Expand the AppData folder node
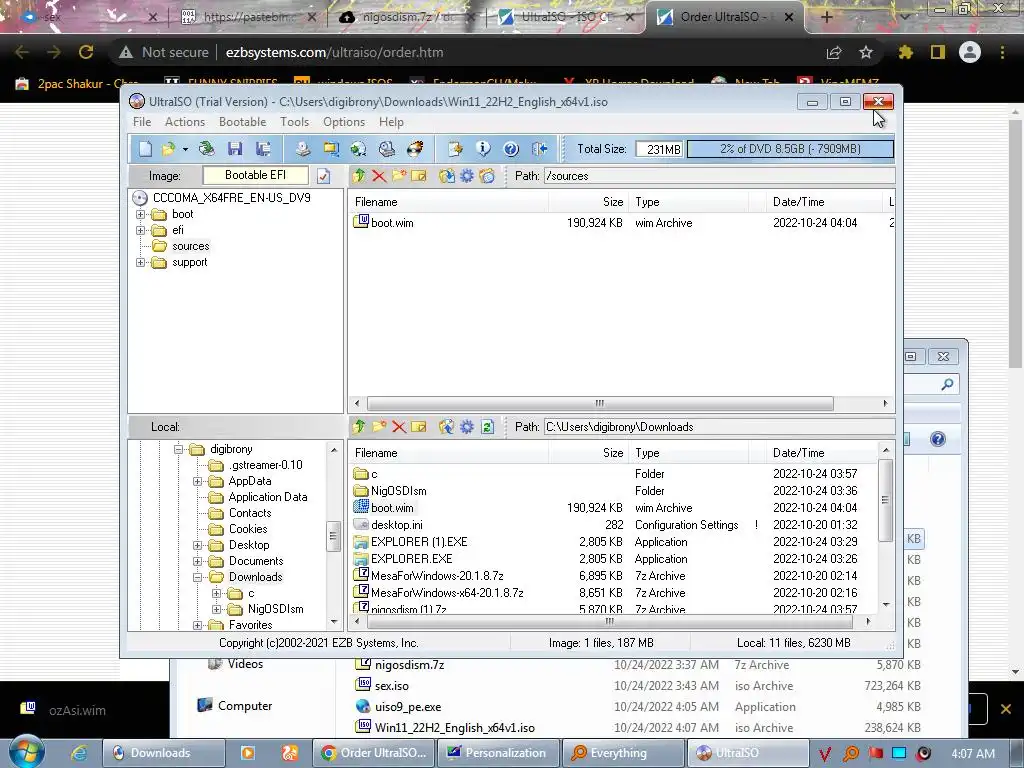Screen dimensions: 1024x768 coord(198,481)
